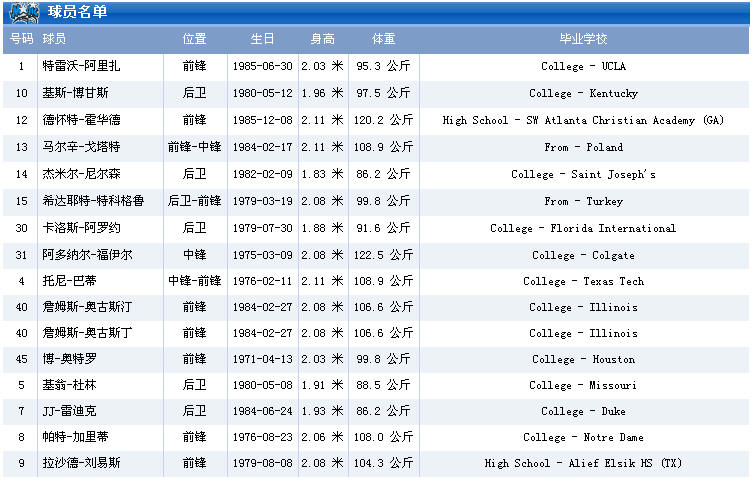Click College - Duke cell
The image size is (753, 496).
(x=583, y=411)
